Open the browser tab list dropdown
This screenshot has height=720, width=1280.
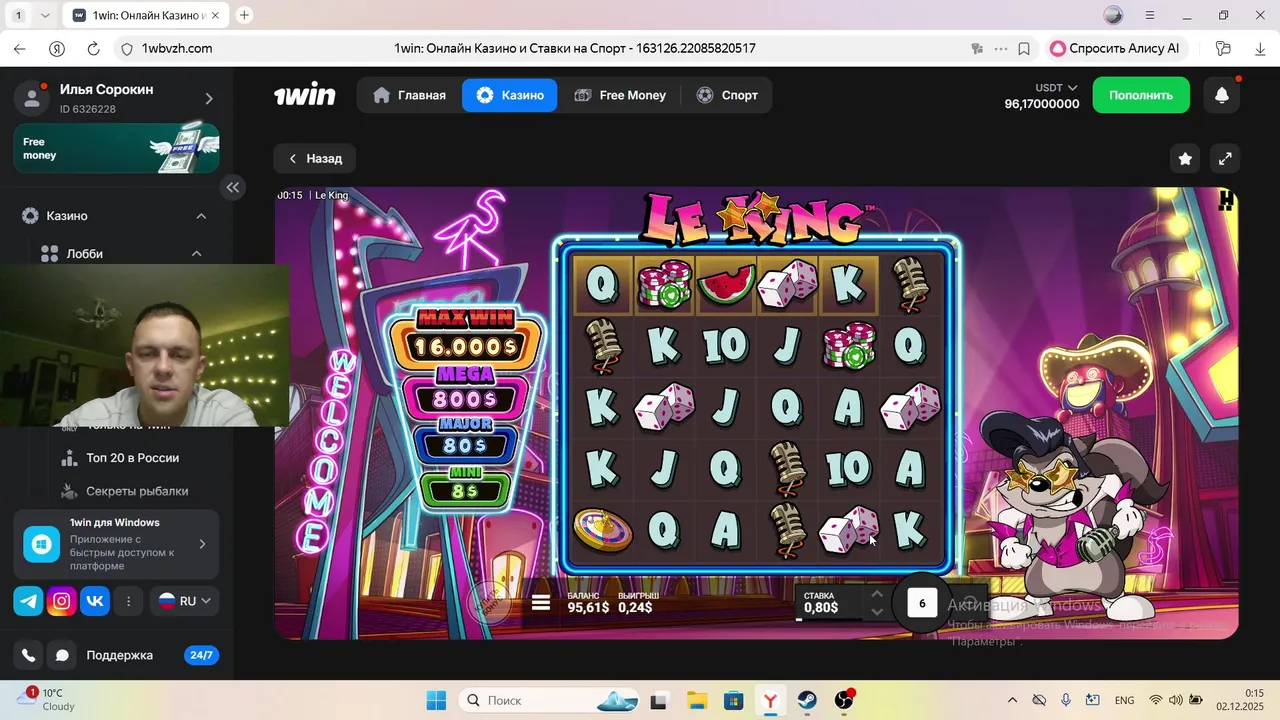point(45,15)
